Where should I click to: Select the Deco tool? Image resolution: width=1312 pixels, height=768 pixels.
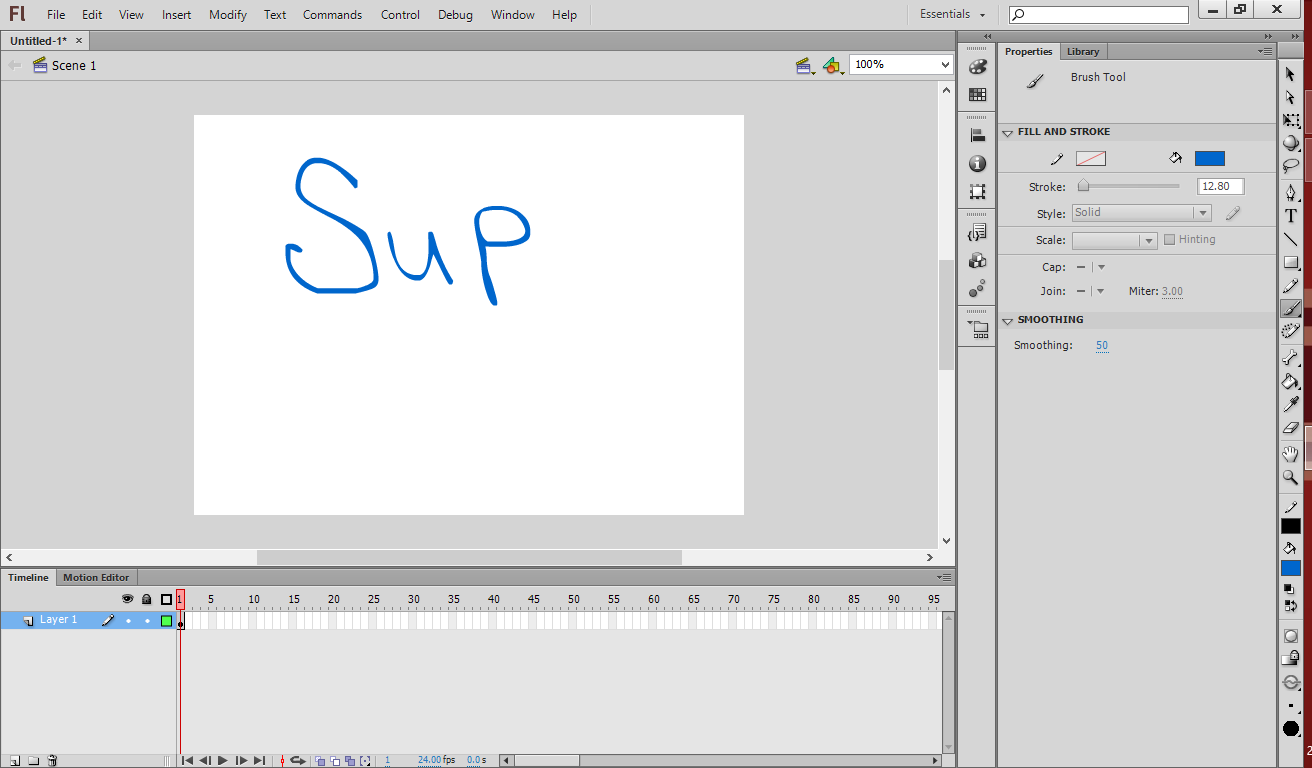[x=1291, y=331]
